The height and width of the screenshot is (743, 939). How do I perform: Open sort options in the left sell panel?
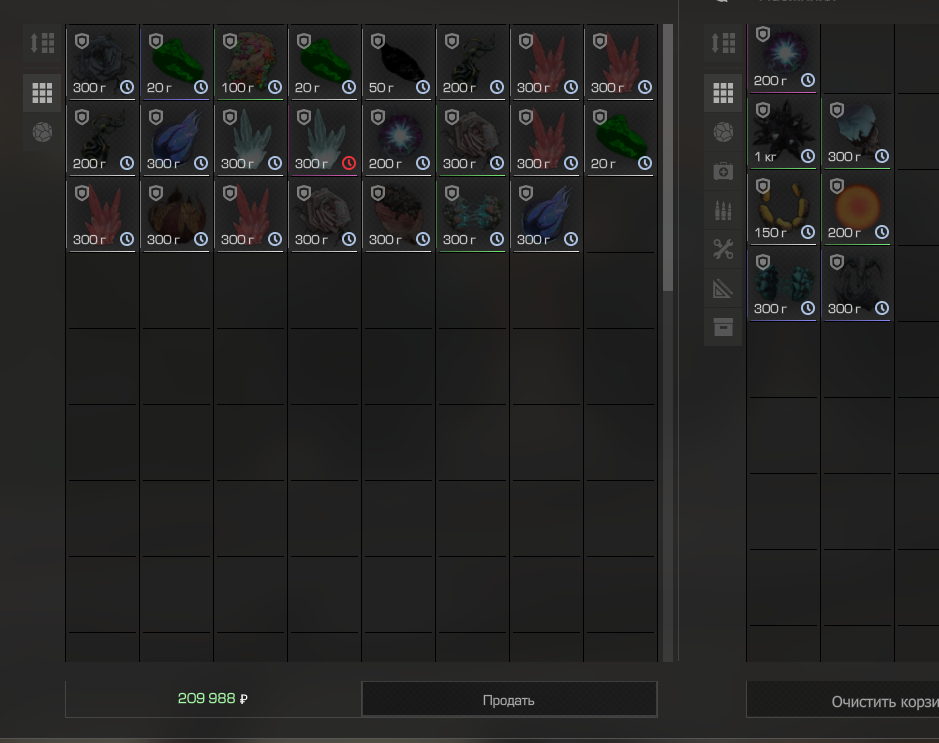click(43, 43)
